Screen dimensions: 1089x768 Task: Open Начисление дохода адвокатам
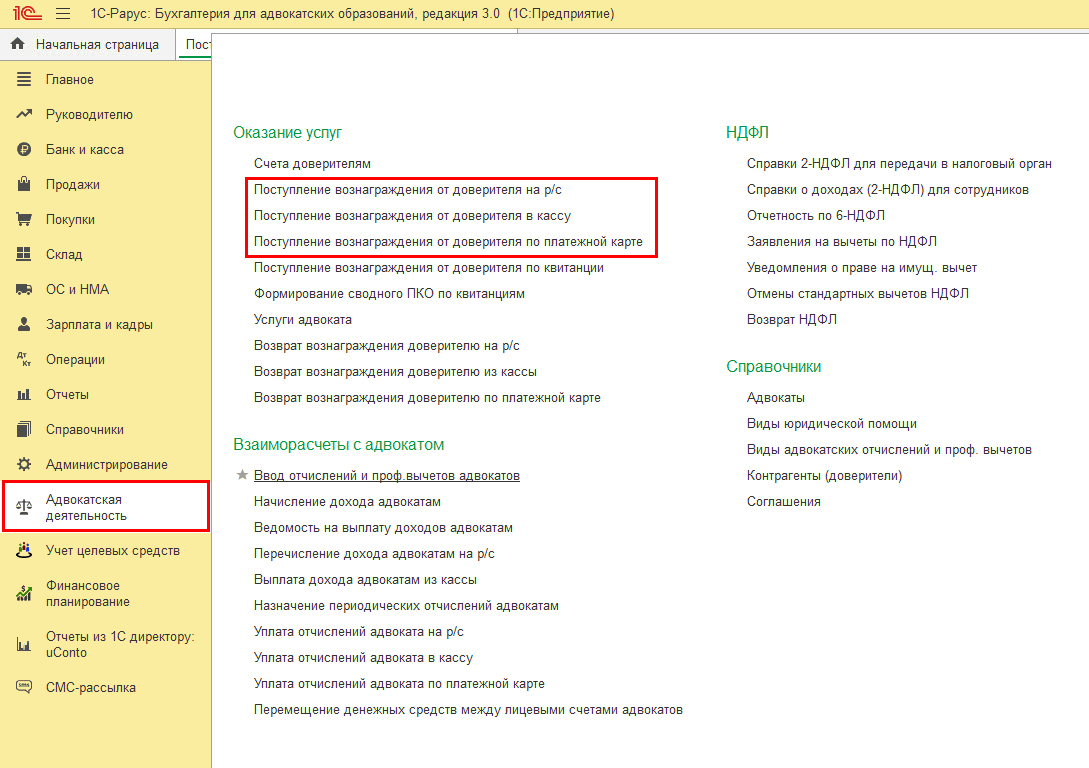(347, 502)
